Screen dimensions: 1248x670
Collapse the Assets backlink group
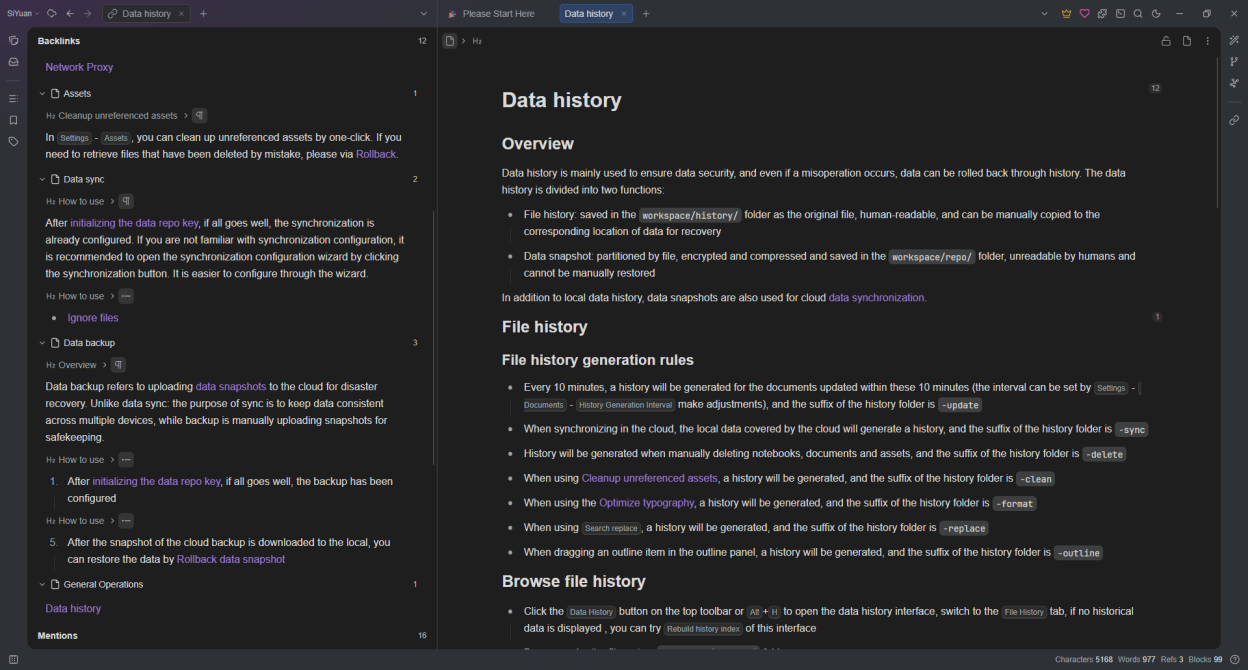point(42,94)
